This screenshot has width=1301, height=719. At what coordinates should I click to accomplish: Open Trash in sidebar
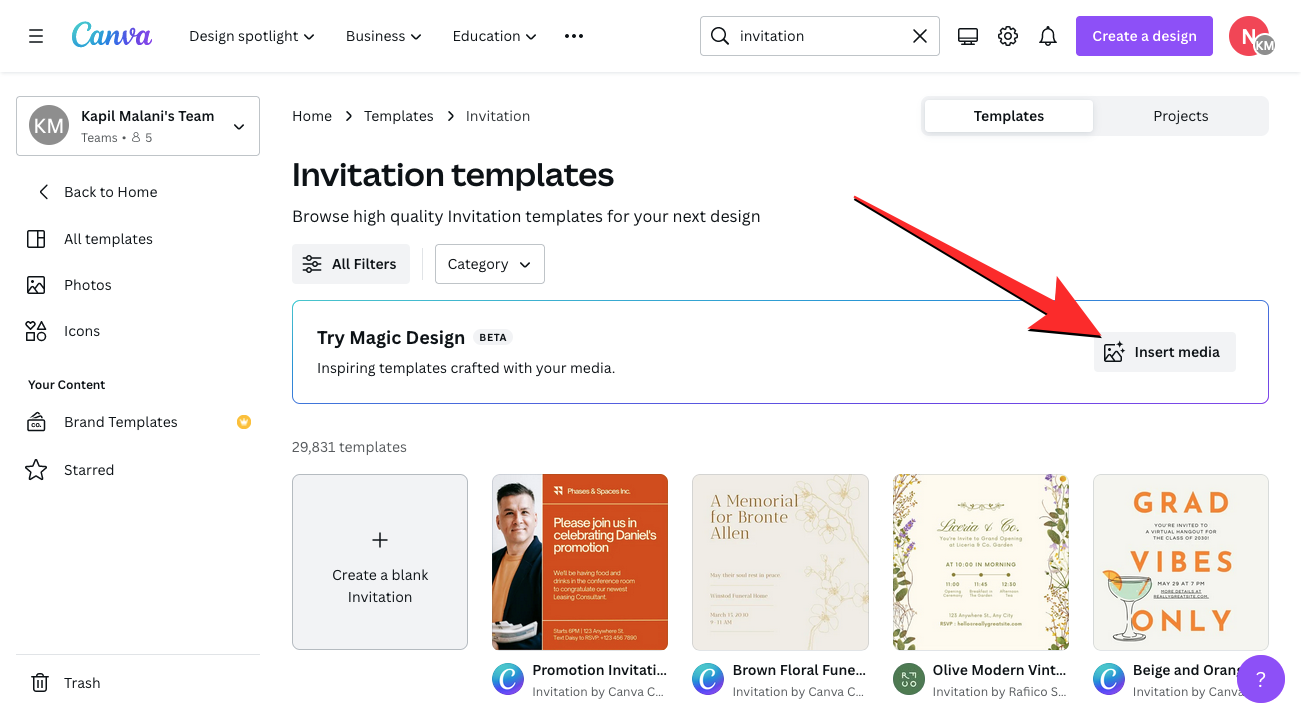(82, 683)
